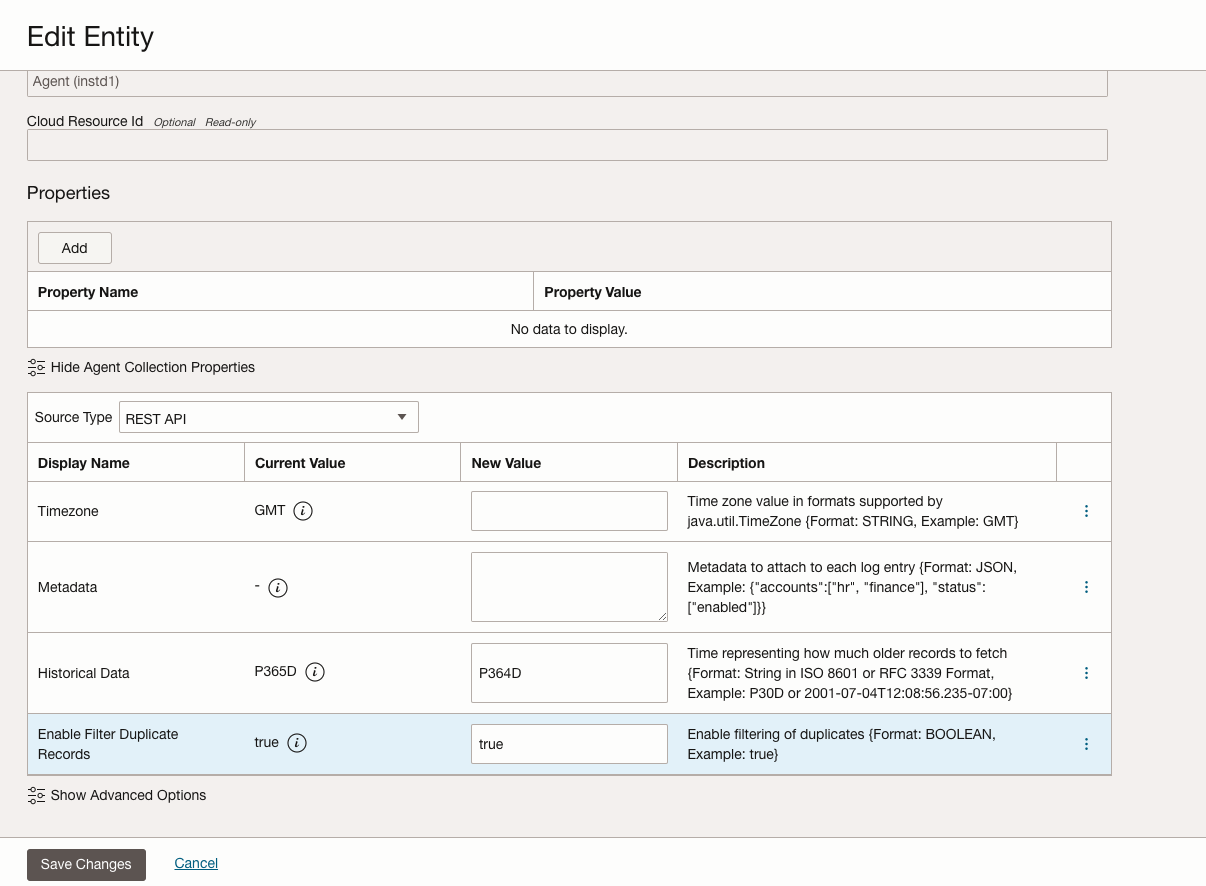The image size is (1206, 886).
Task: Open the Metadata row actions menu
Action: (x=1086, y=587)
